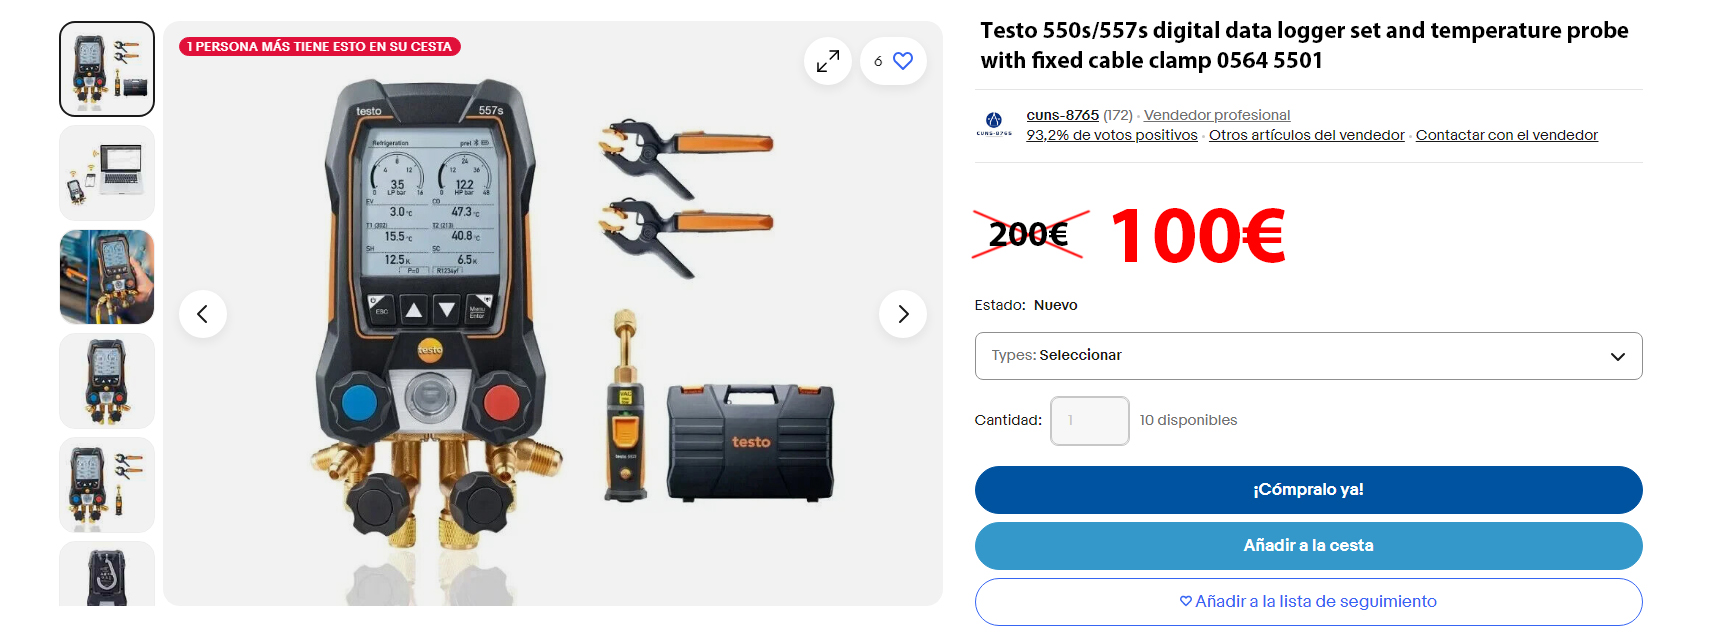Click the Cantidad quantity field
1723x634 pixels.
coord(1089,421)
